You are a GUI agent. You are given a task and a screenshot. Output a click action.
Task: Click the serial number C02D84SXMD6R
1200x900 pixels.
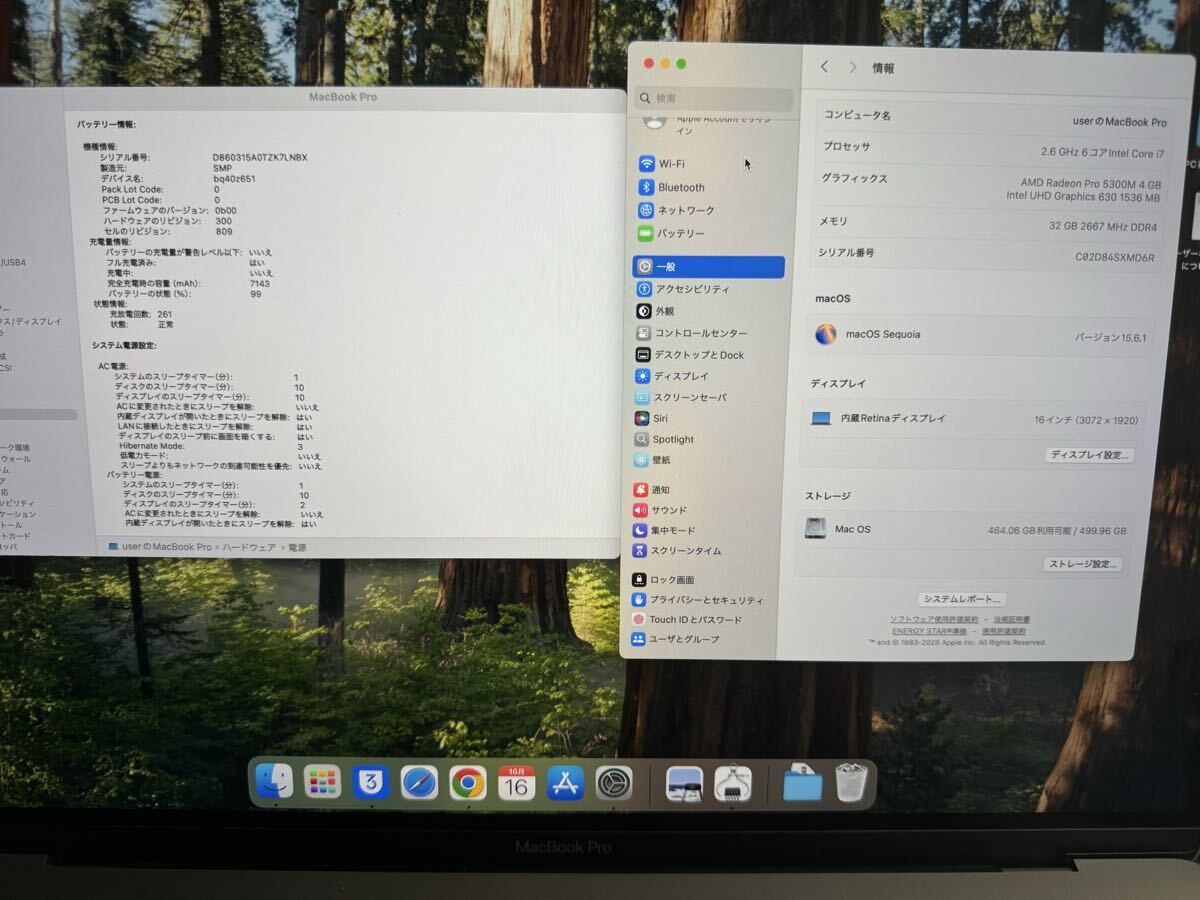1114,258
